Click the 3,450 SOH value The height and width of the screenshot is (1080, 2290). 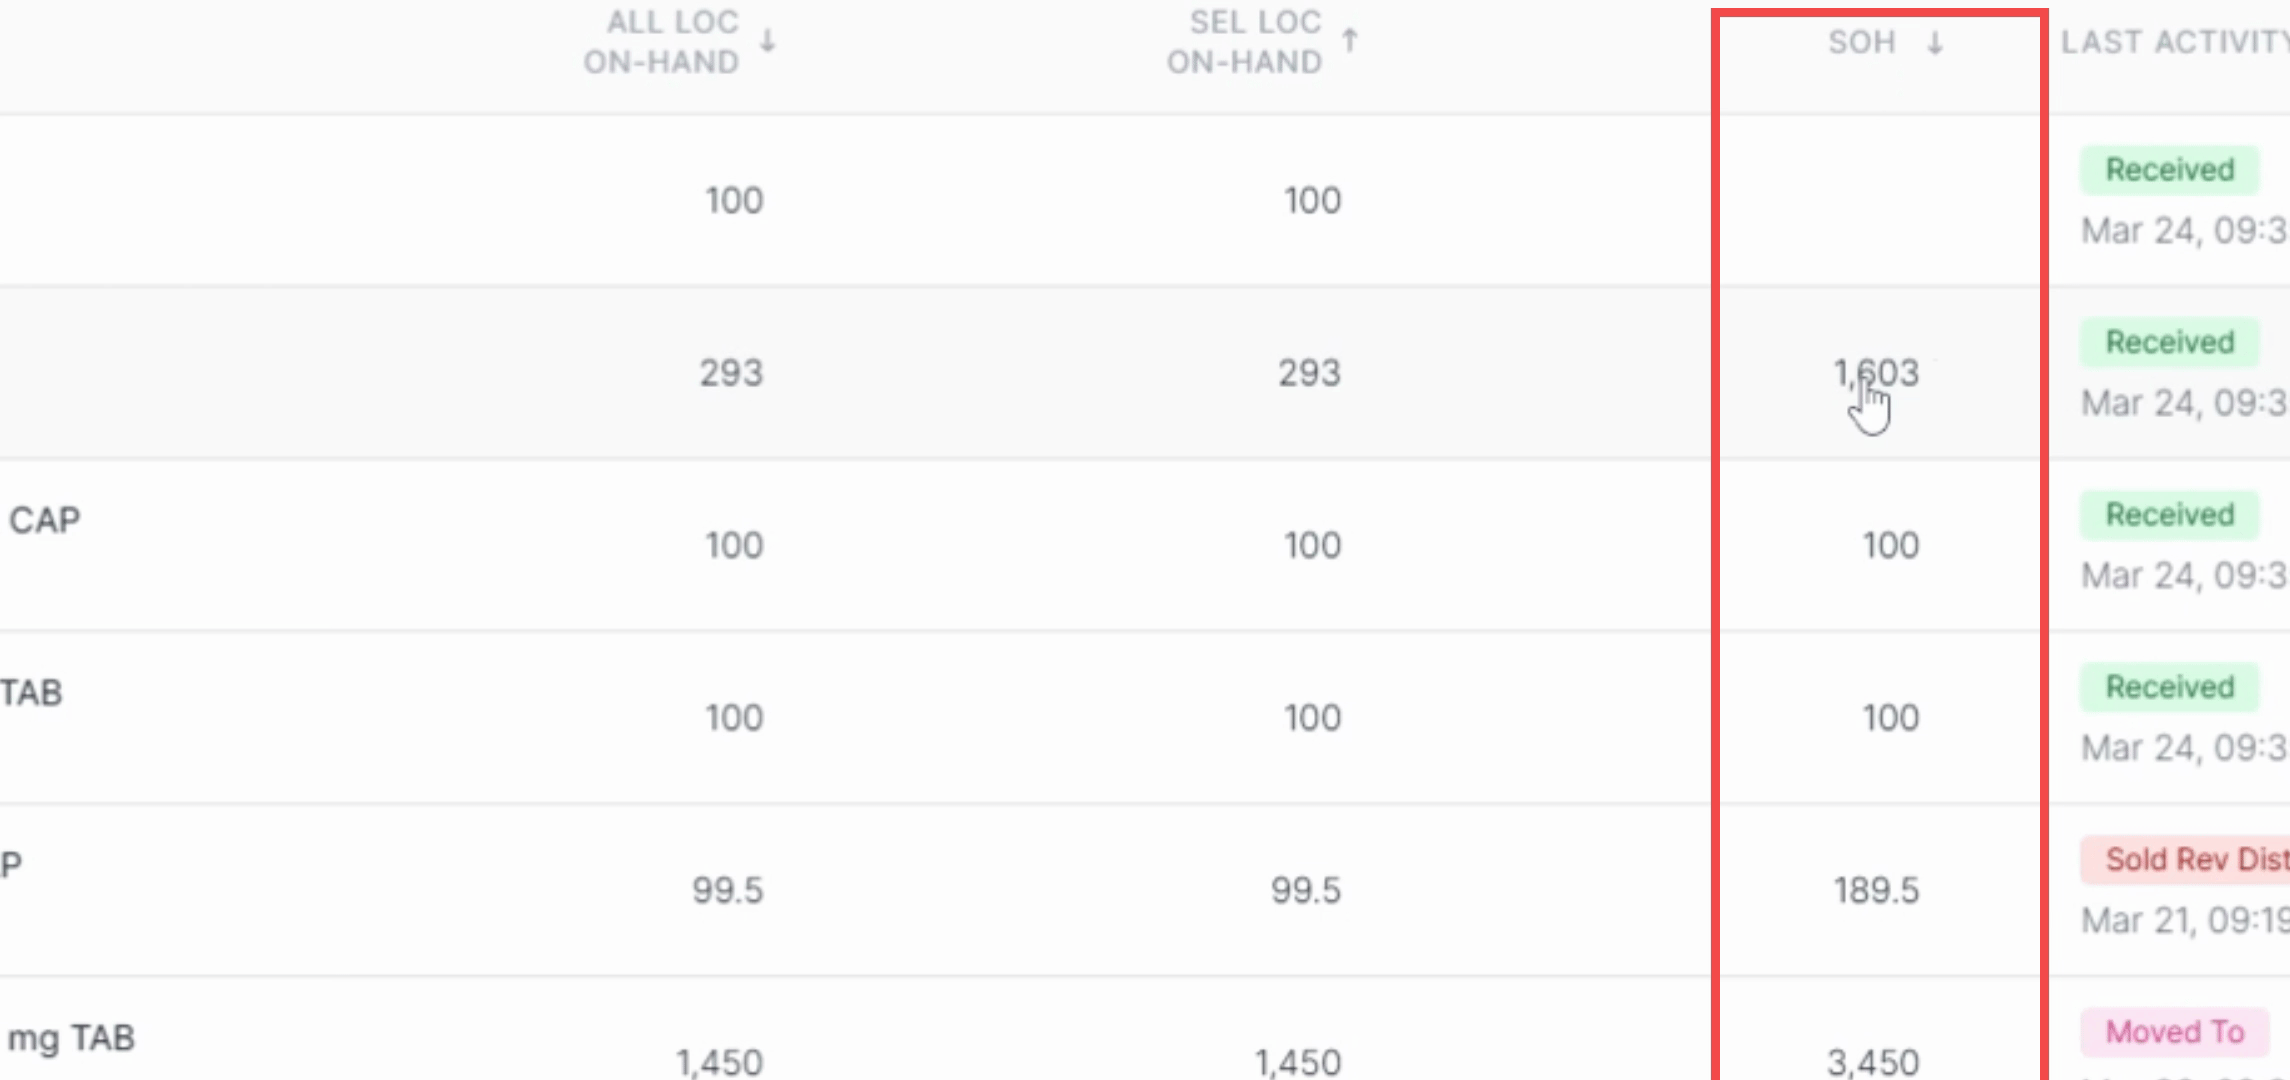click(1873, 1062)
